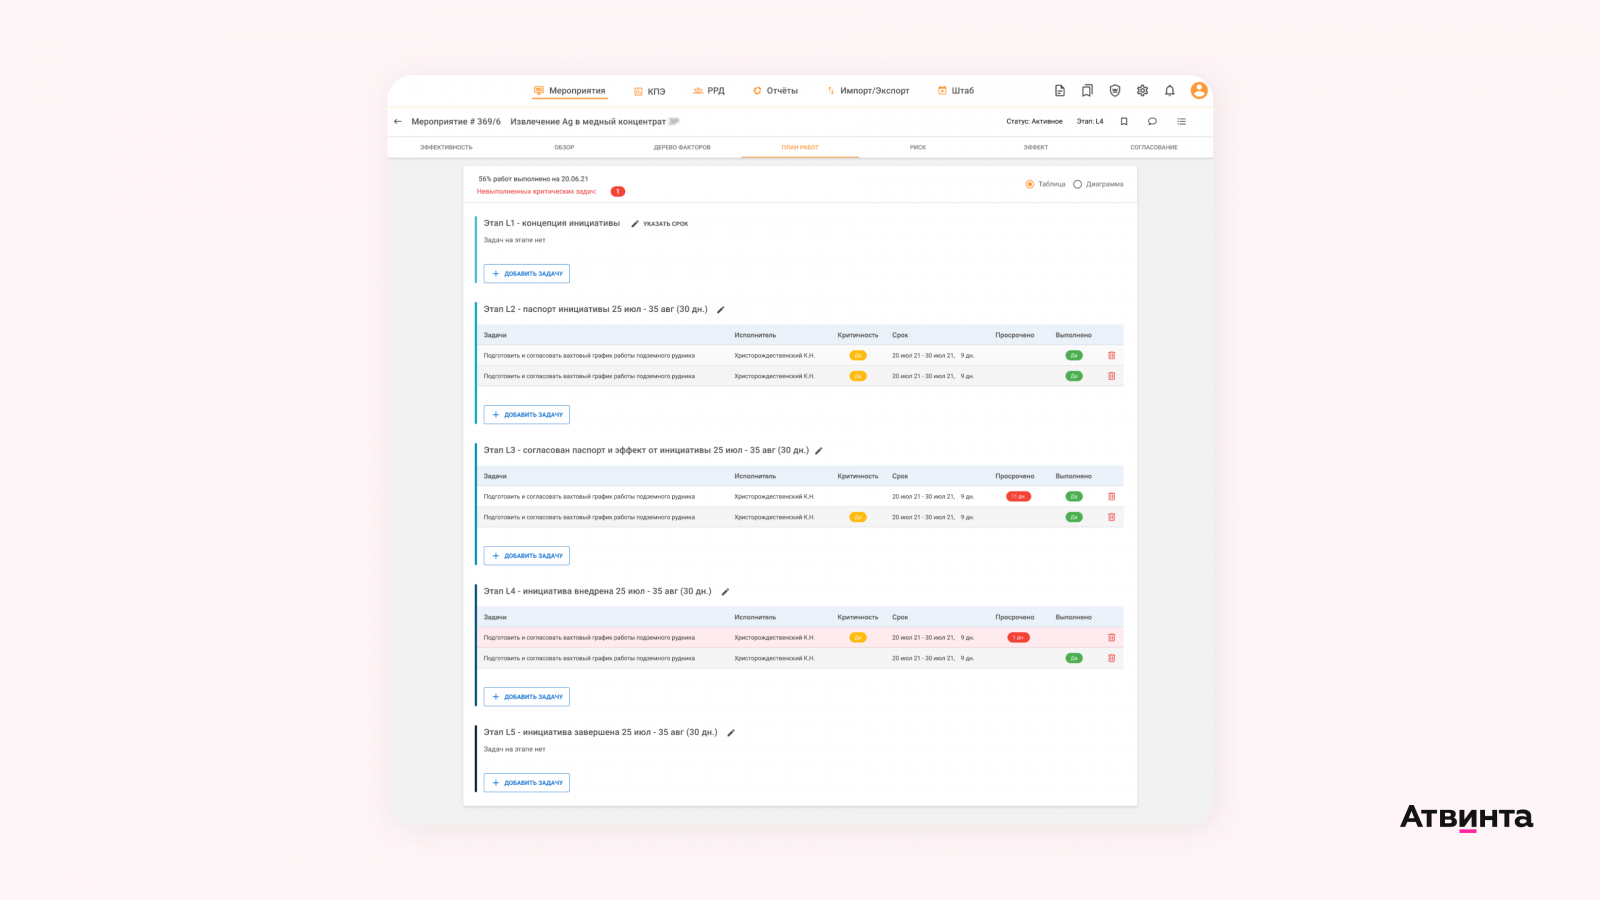1600x900 pixels.
Task: Click pencil icon next to Этап L3 heading
Action: 819,451
